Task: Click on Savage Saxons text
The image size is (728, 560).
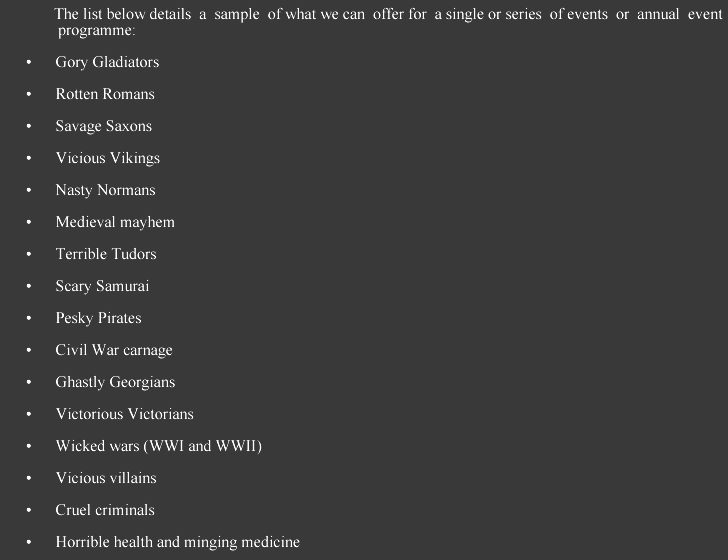Action: click(x=104, y=126)
